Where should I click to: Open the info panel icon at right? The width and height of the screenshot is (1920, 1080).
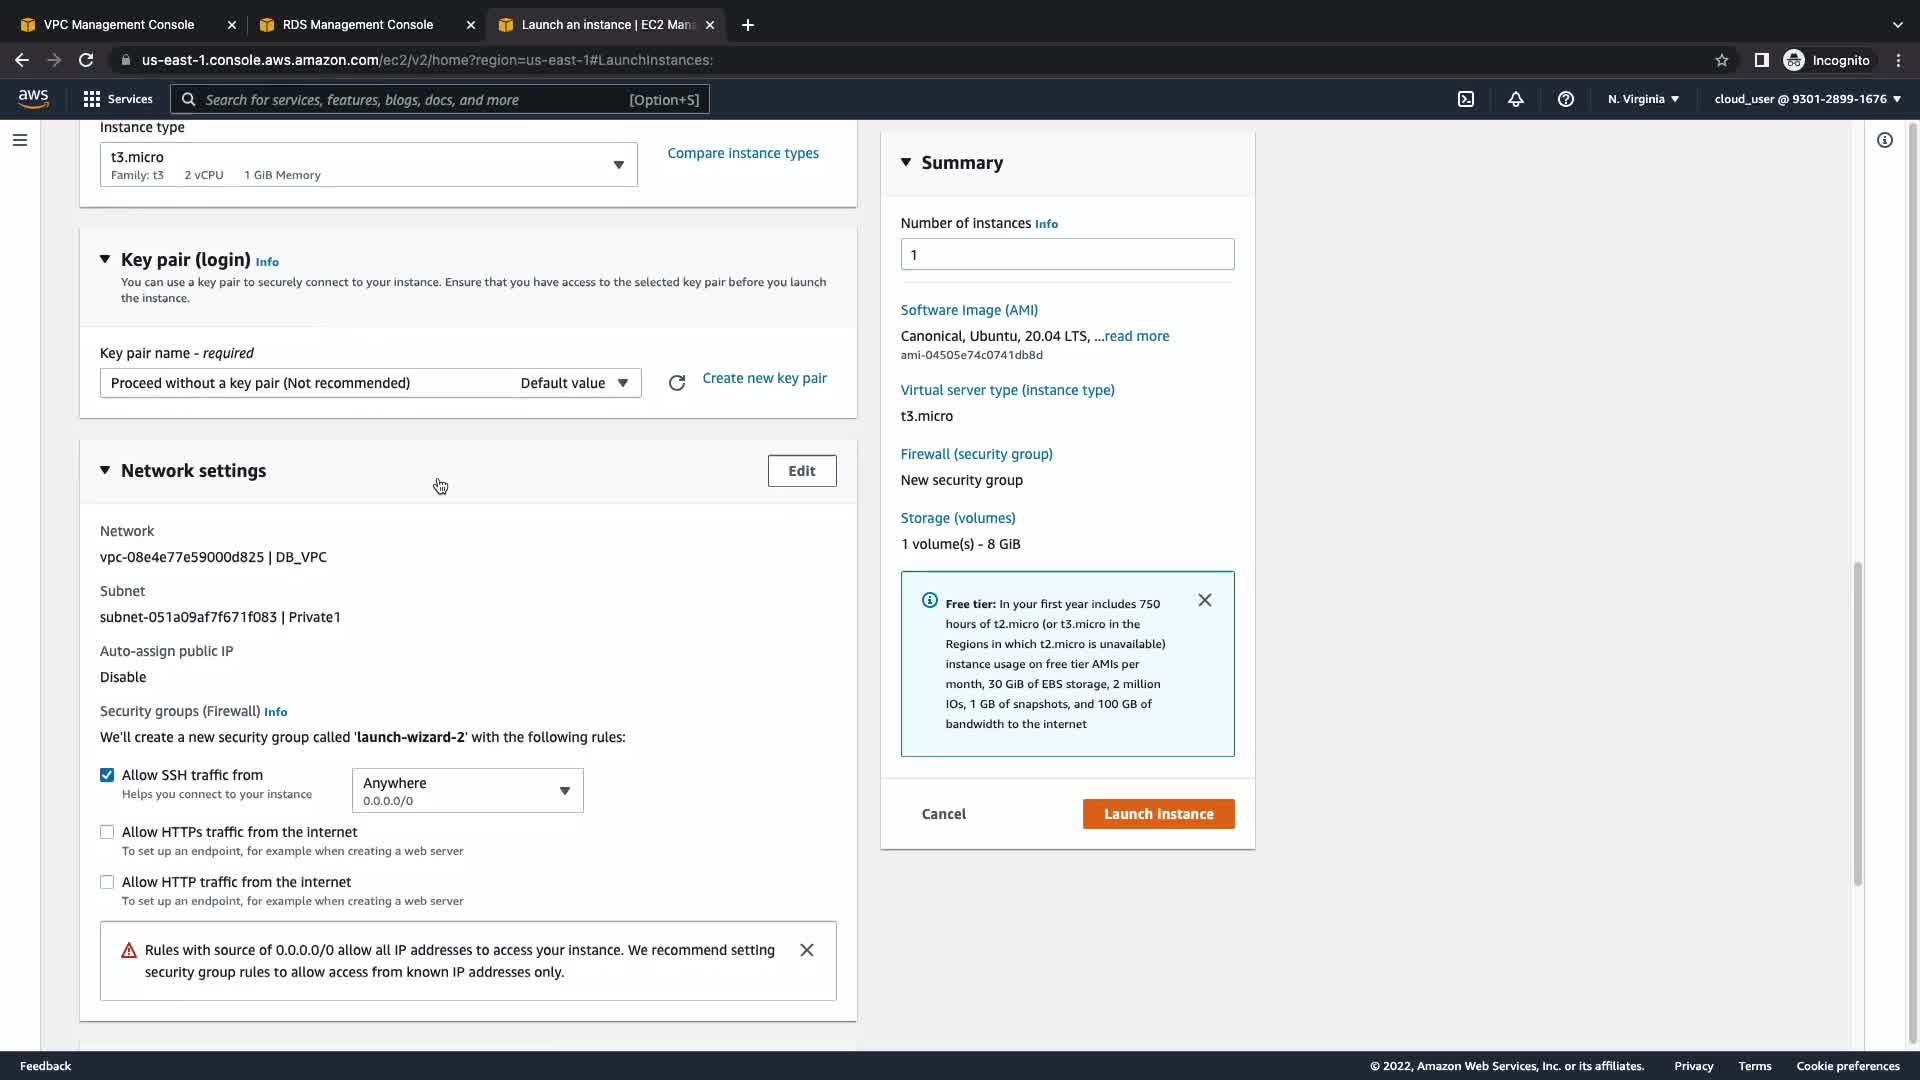(1885, 140)
